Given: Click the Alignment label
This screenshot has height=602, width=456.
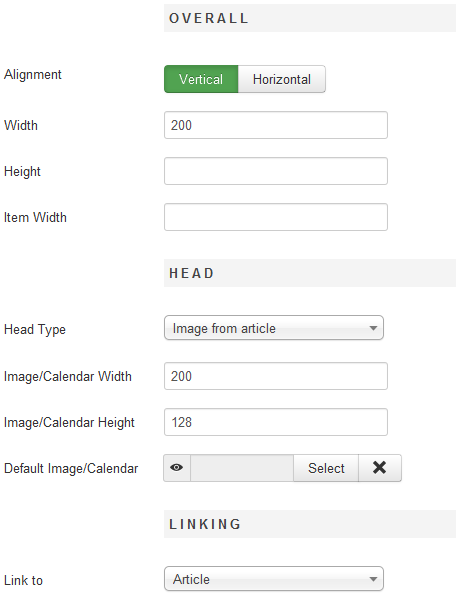Looking at the screenshot, I should point(33,74).
